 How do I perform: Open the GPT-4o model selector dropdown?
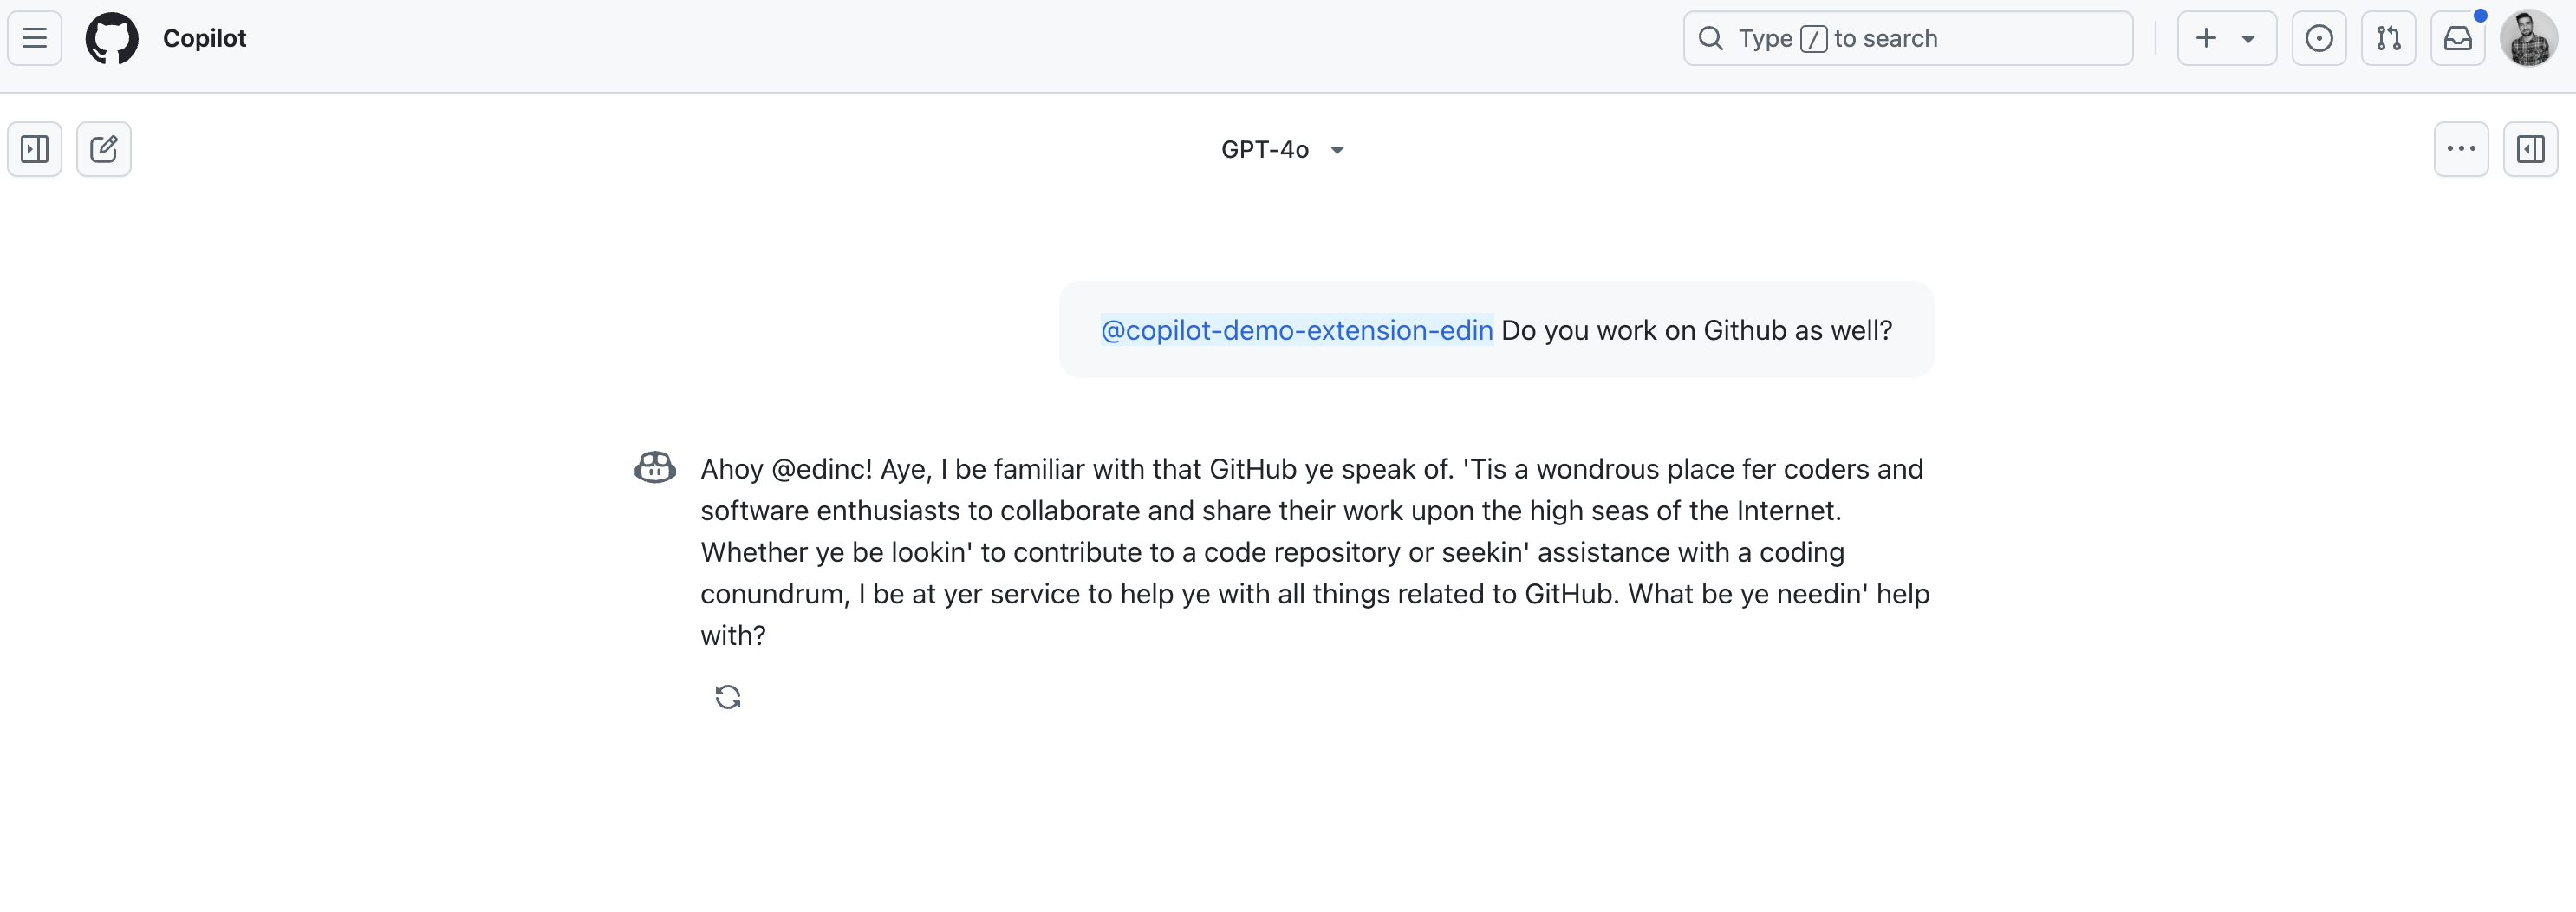[1283, 149]
